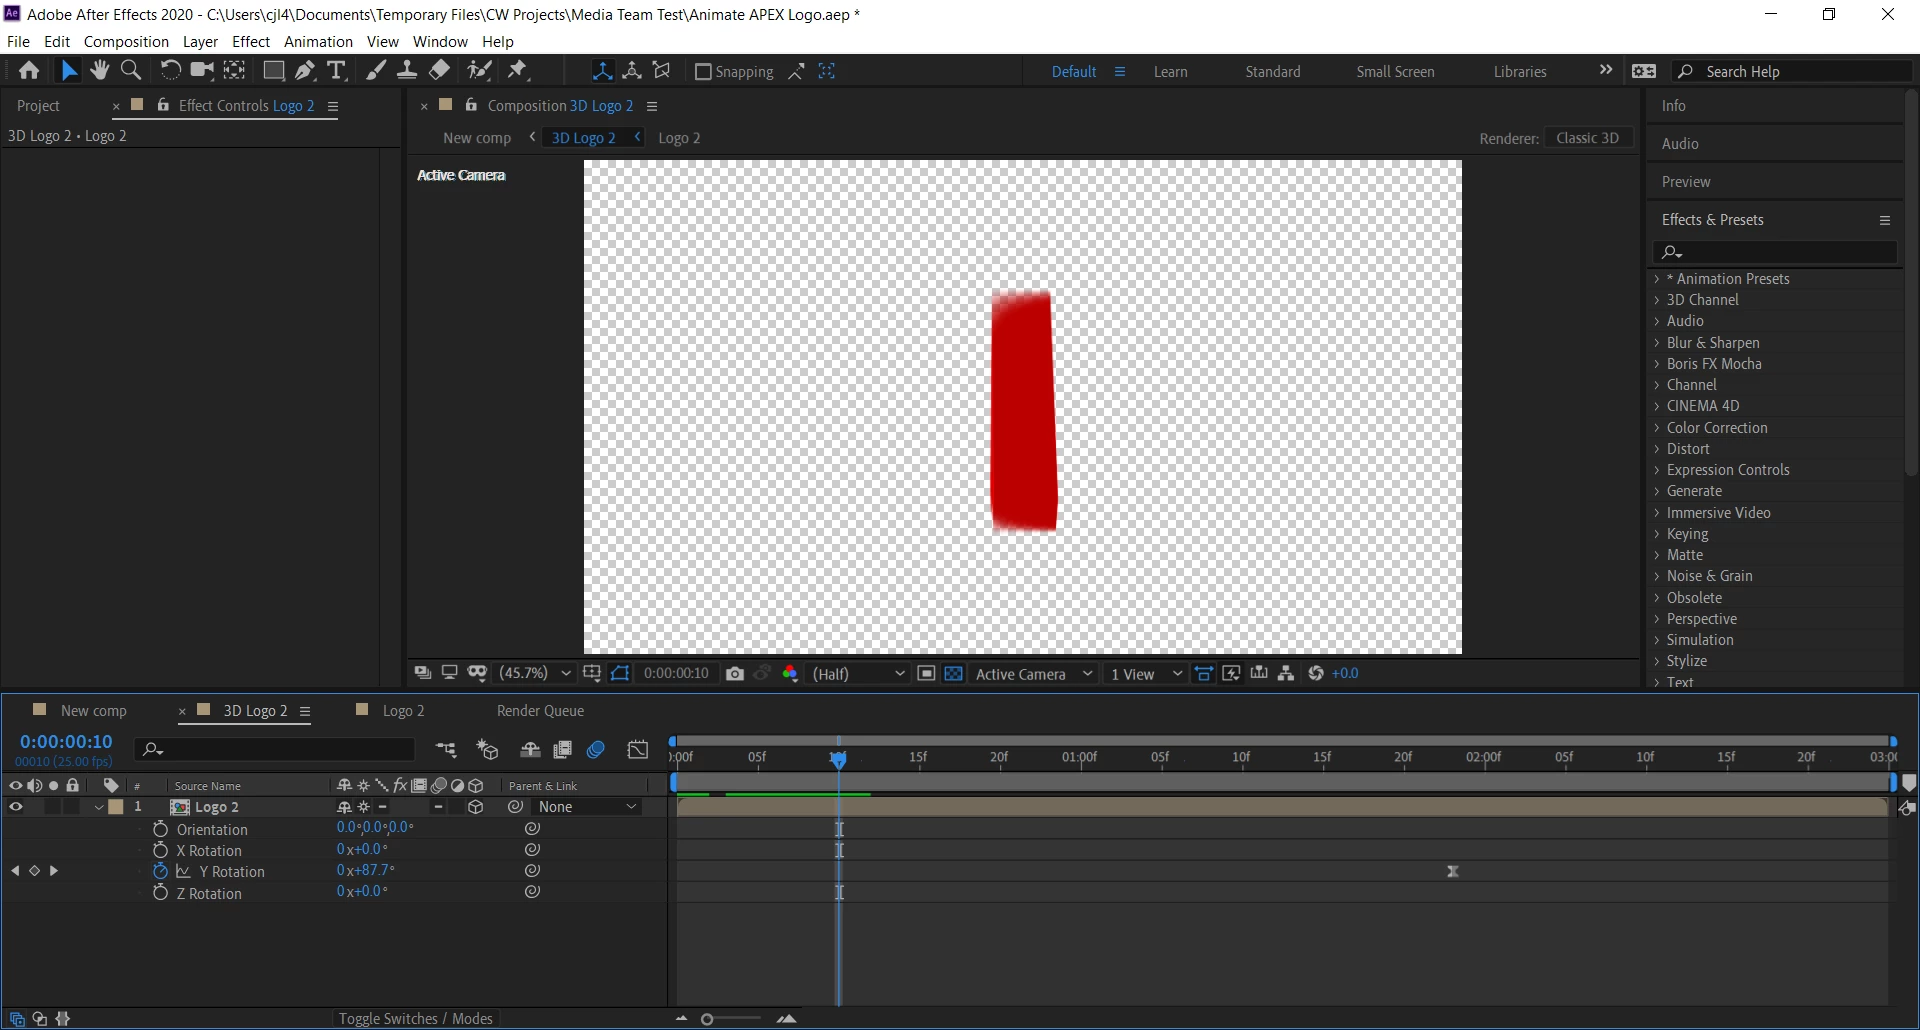
Task: Select the Clone Stamp tool
Action: pos(407,71)
